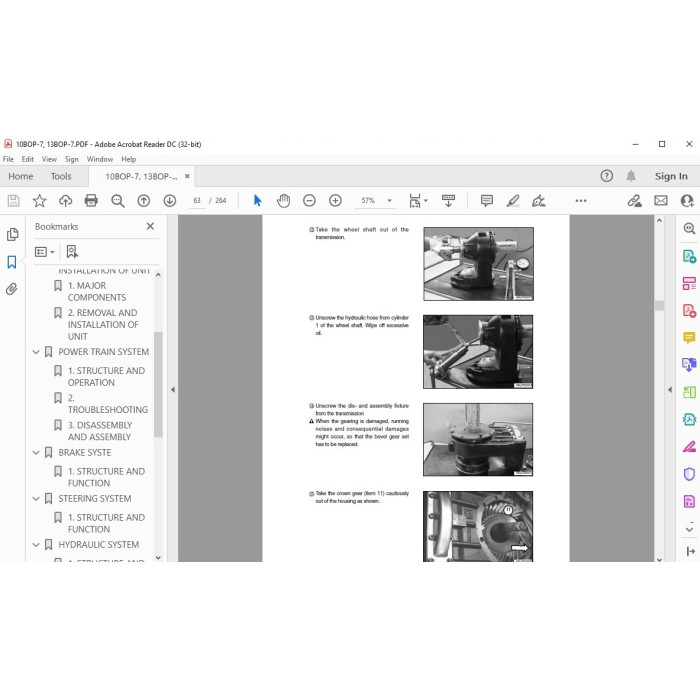Open 2. REMOVAL AND INSTALLATION OF UNIT bookmark
This screenshot has width=700, height=700.
[x=103, y=325]
